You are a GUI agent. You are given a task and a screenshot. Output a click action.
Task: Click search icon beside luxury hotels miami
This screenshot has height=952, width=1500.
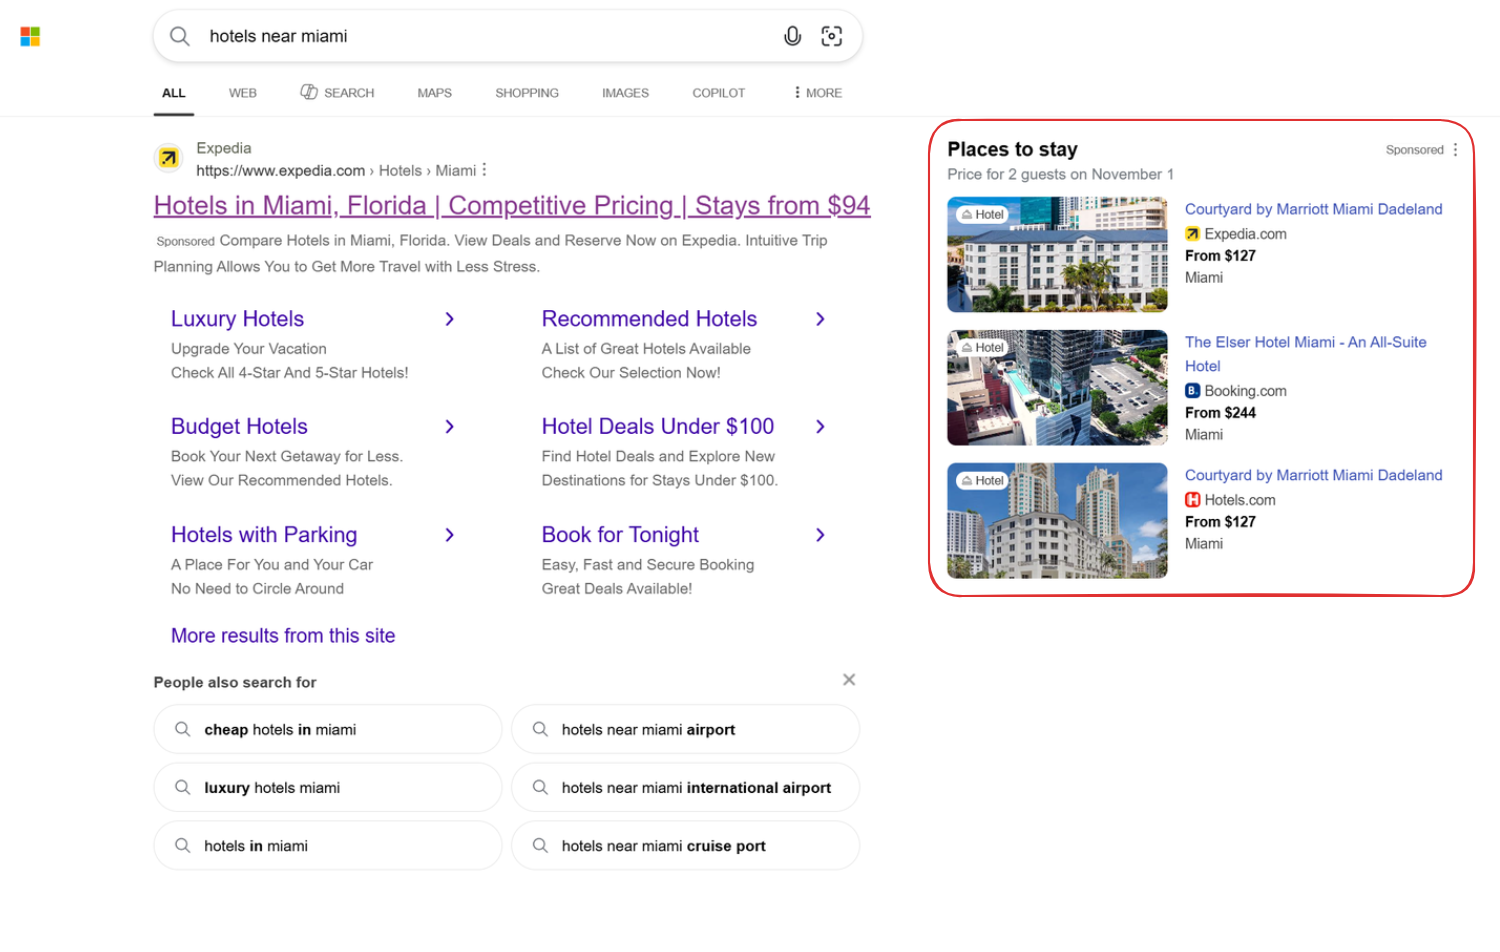point(183,787)
